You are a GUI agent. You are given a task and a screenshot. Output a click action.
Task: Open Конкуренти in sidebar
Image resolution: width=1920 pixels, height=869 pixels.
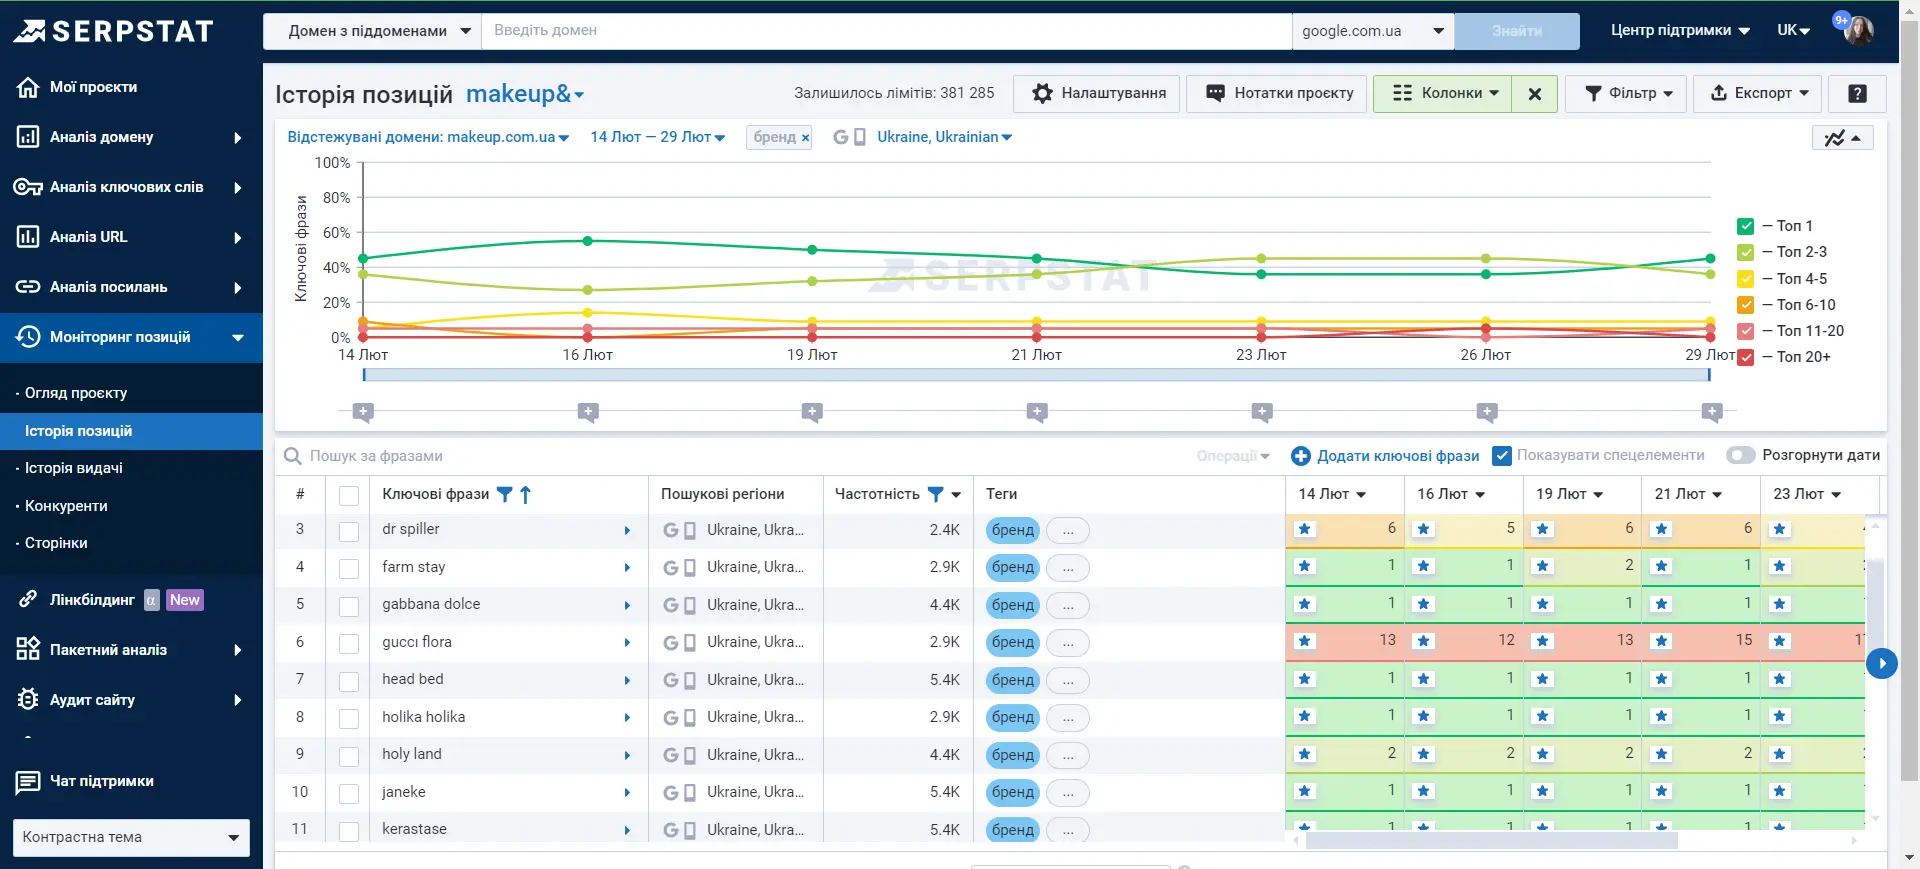tap(66, 506)
